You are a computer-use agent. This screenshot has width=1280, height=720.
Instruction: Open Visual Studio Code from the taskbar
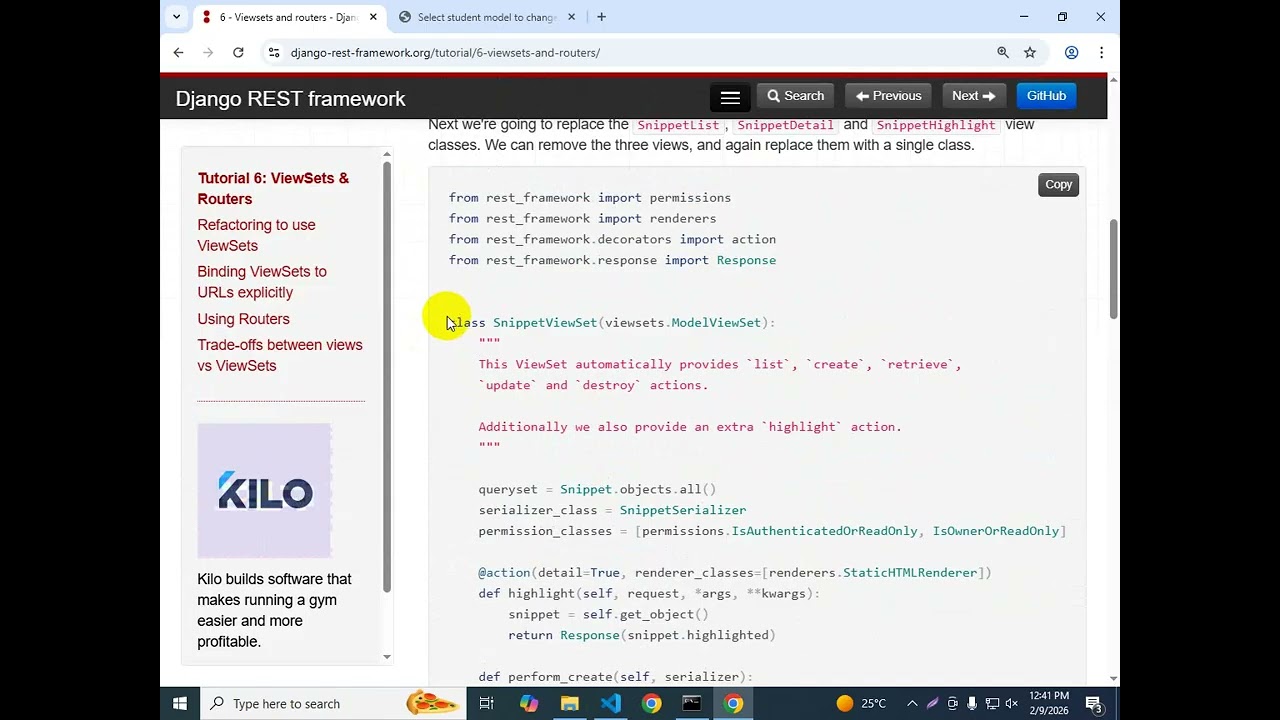610,704
